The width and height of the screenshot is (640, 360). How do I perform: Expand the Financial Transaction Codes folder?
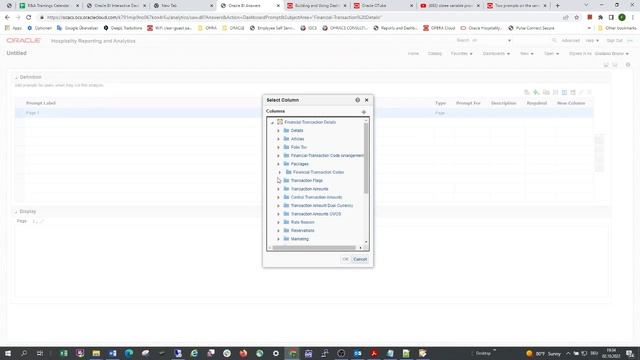coord(280,172)
